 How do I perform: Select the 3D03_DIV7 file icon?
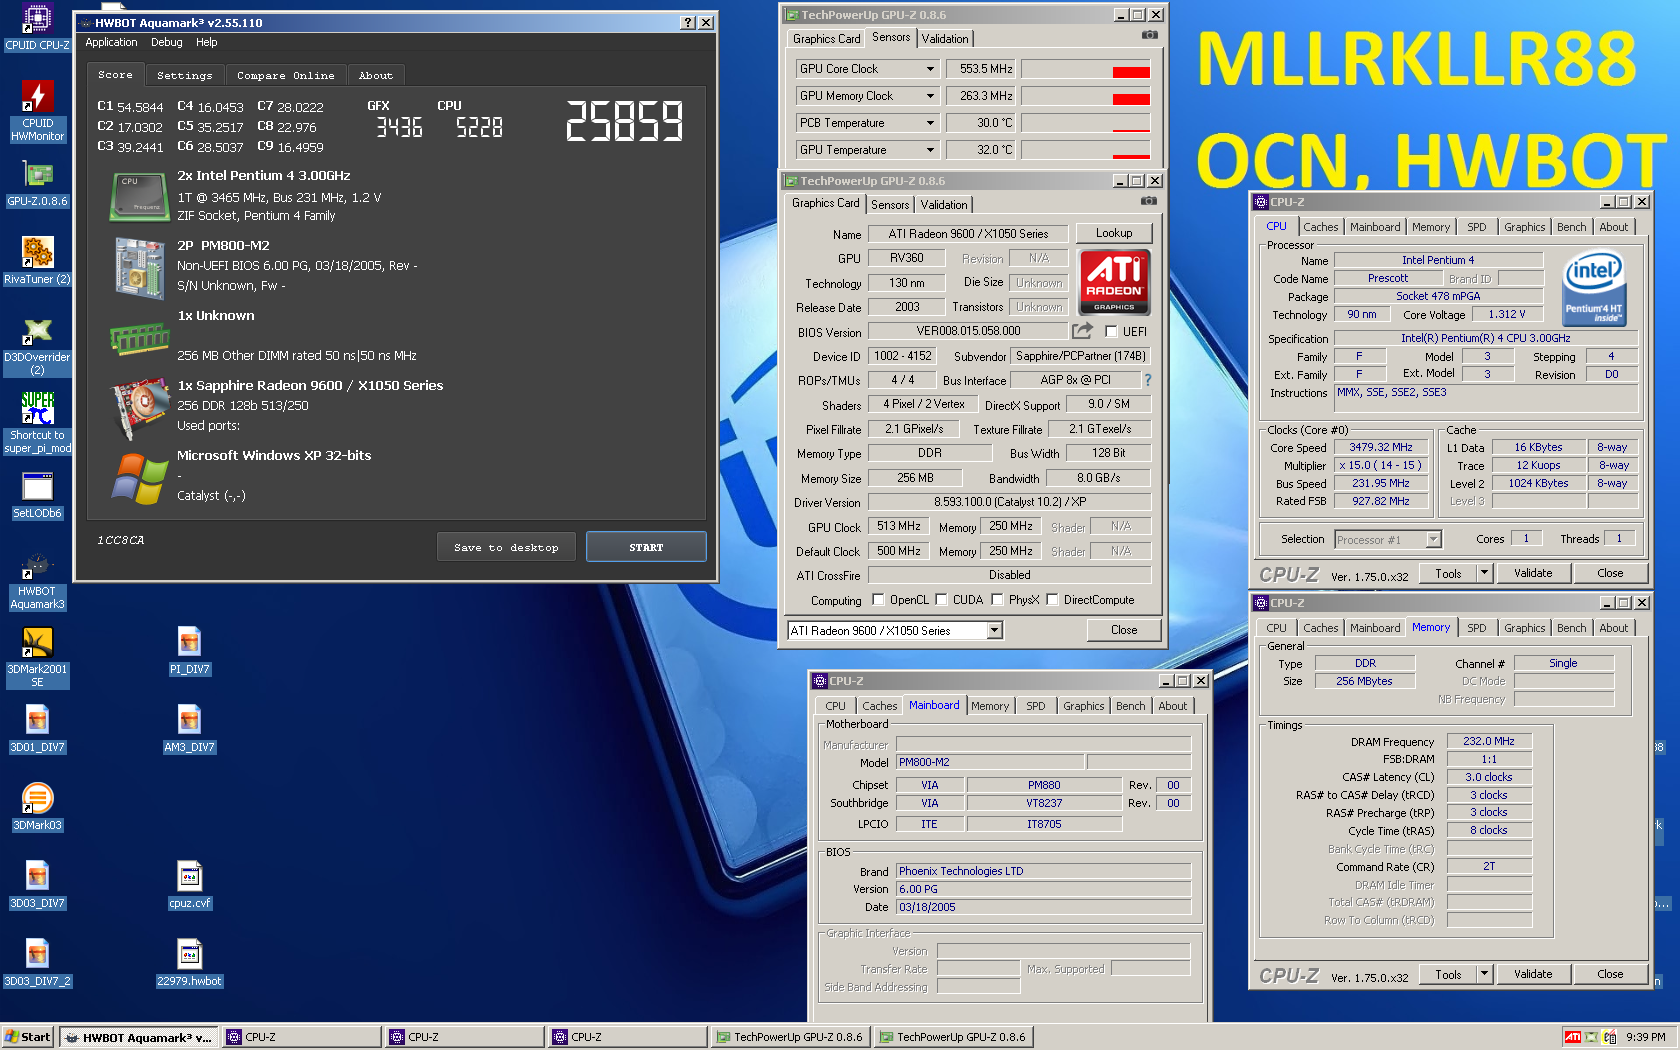click(37, 885)
